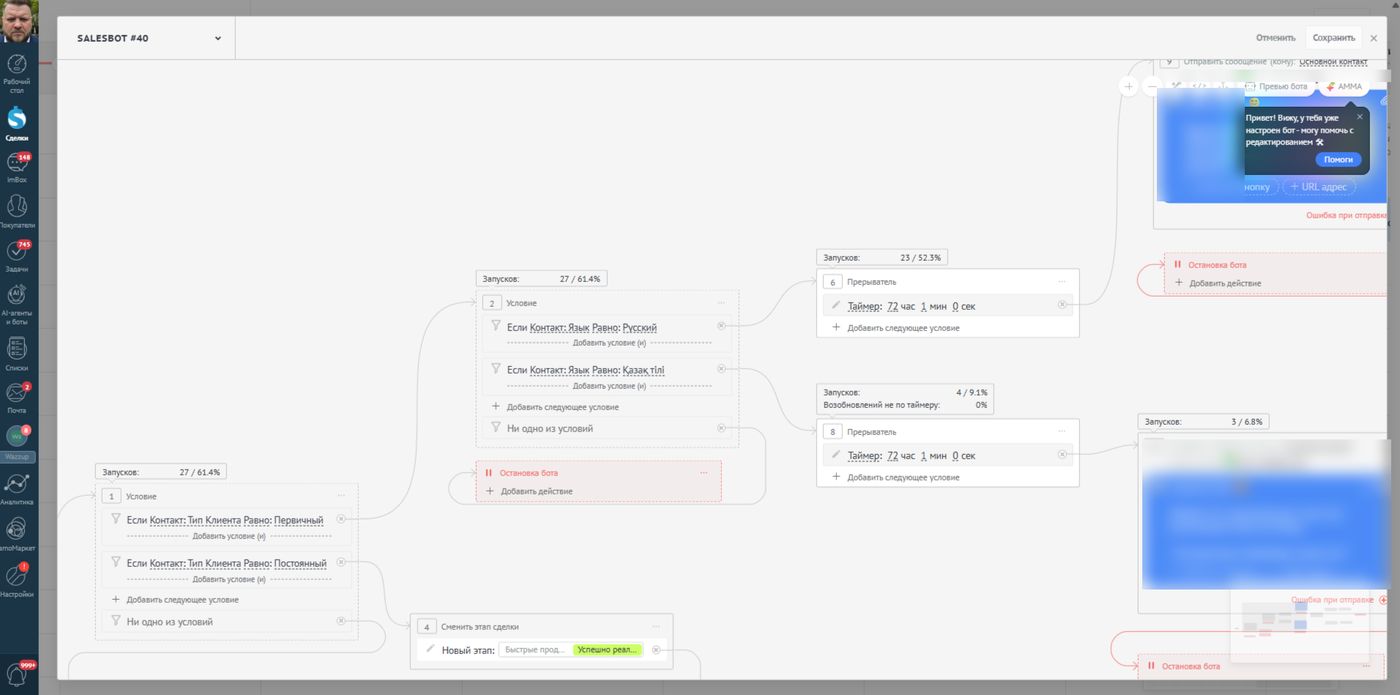The image size is (1400, 695).
Task: Click Отменить to cancel changes
Action: pos(1276,38)
